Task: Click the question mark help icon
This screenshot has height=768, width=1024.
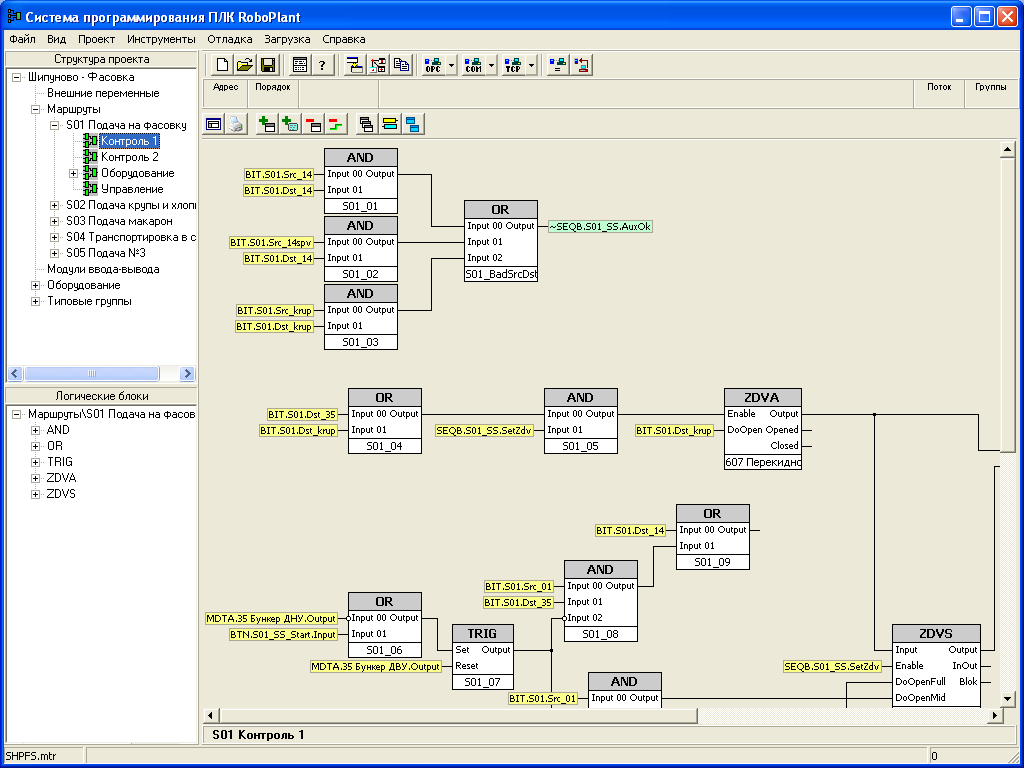Action: 322,65
